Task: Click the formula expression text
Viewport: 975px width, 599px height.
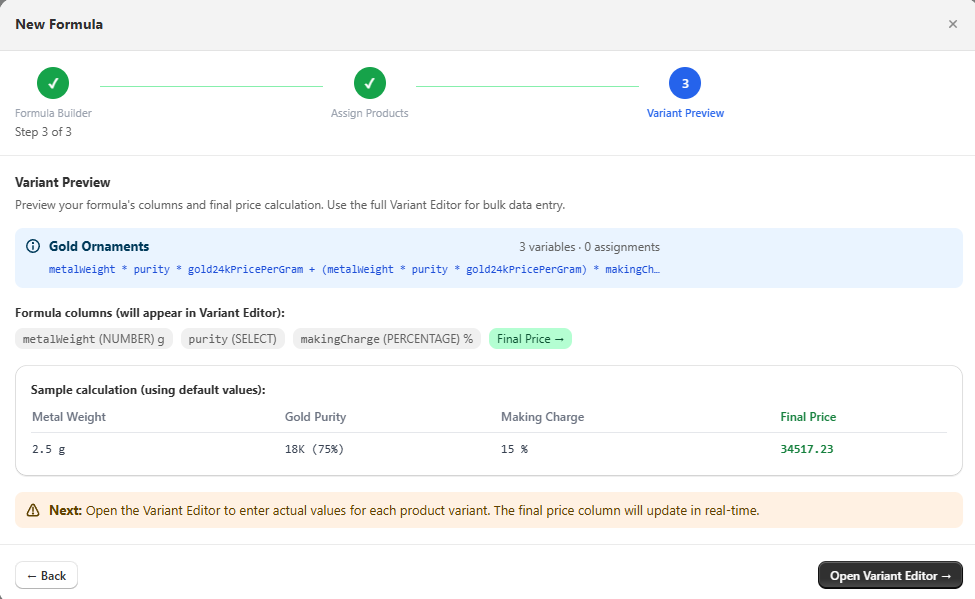Action: 354,269
